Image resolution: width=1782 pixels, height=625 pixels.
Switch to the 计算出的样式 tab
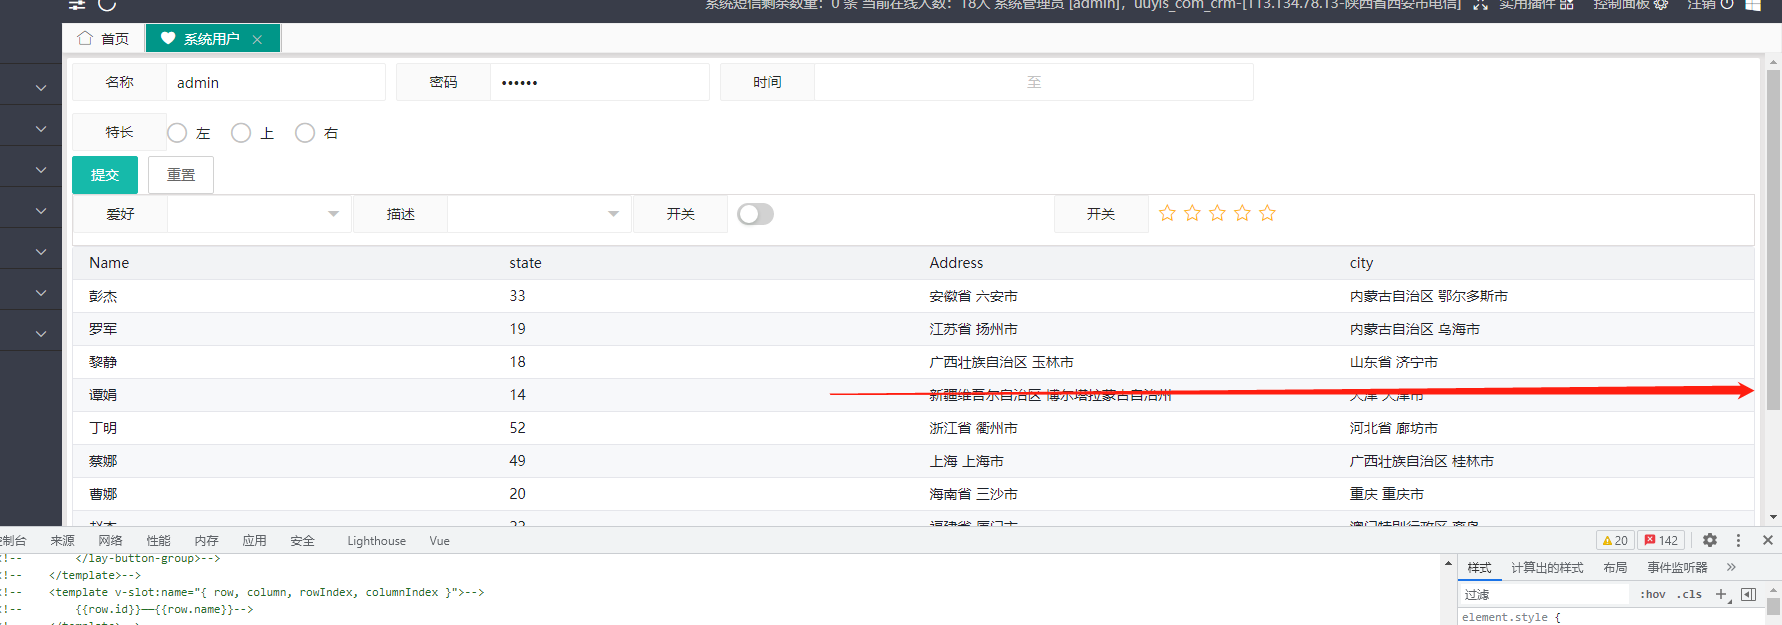[1547, 567]
